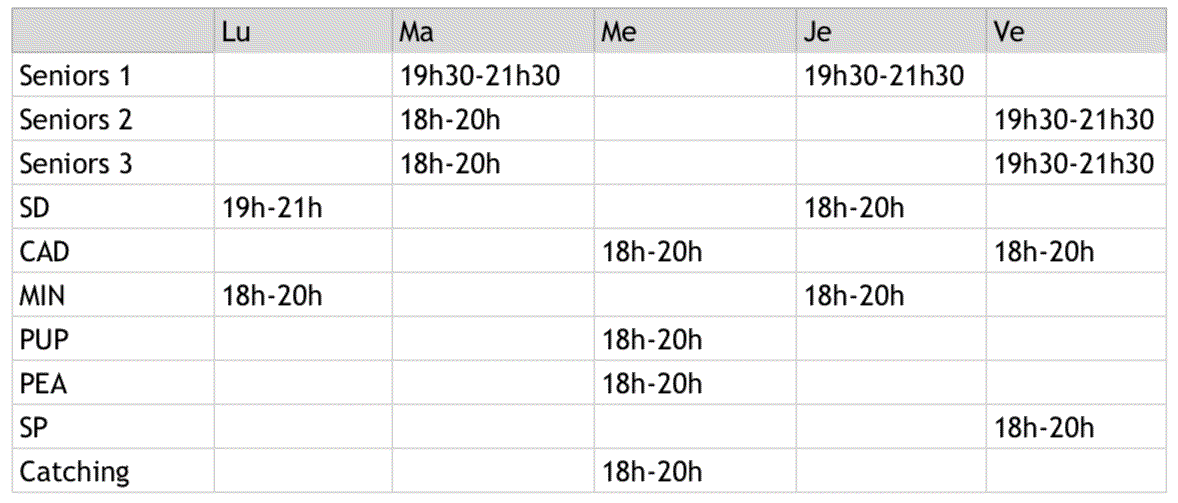The height and width of the screenshot is (503, 1178).
Task: Click the Seniors 2 row label
Action: pos(75,120)
